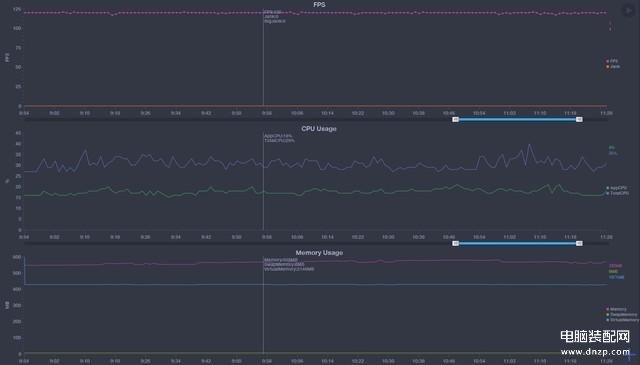Image resolution: width=640 pixels, height=365 pixels.
Task: Click right handle of FPS range slider
Action: [x=579, y=119]
